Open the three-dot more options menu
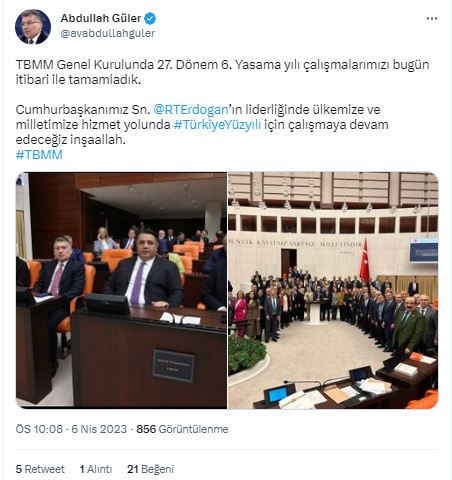The width and height of the screenshot is (452, 480). (432, 19)
